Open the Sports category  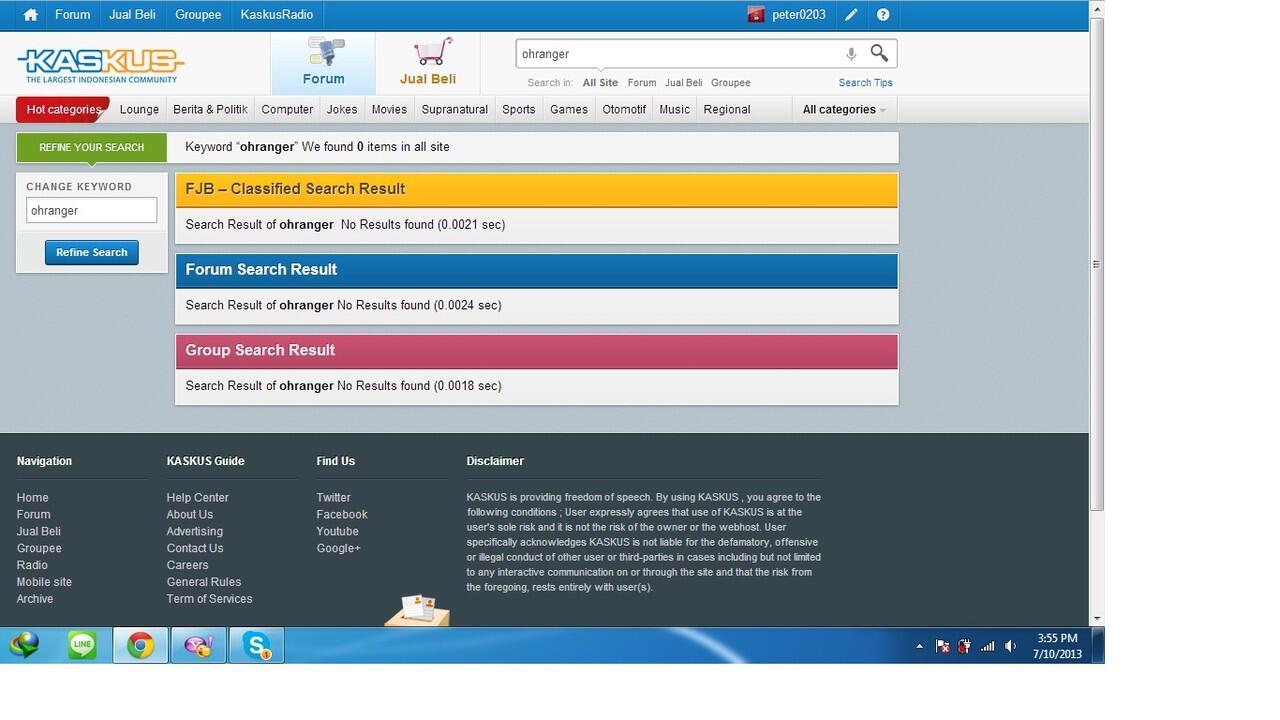coord(519,109)
